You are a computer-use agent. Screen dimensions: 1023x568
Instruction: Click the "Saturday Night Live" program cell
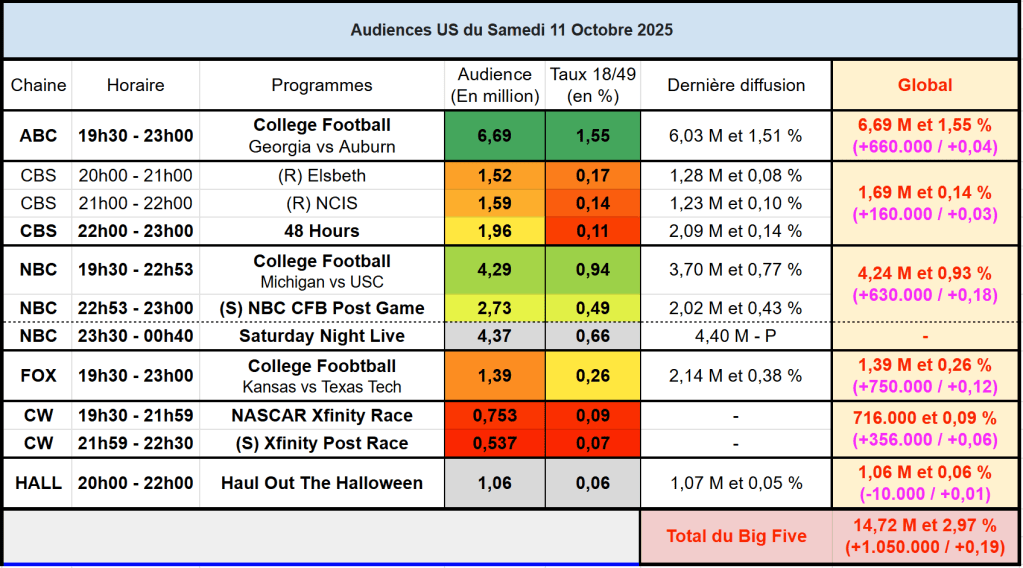point(322,336)
